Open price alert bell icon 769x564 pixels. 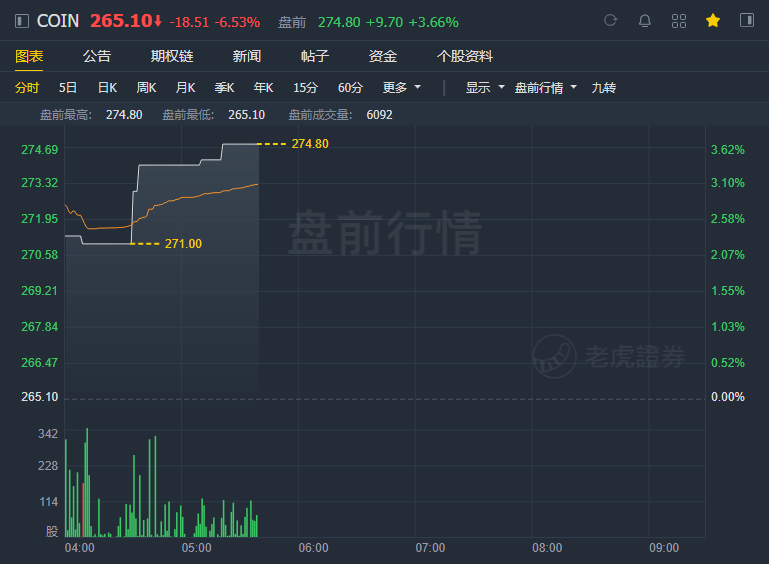[x=644, y=21]
